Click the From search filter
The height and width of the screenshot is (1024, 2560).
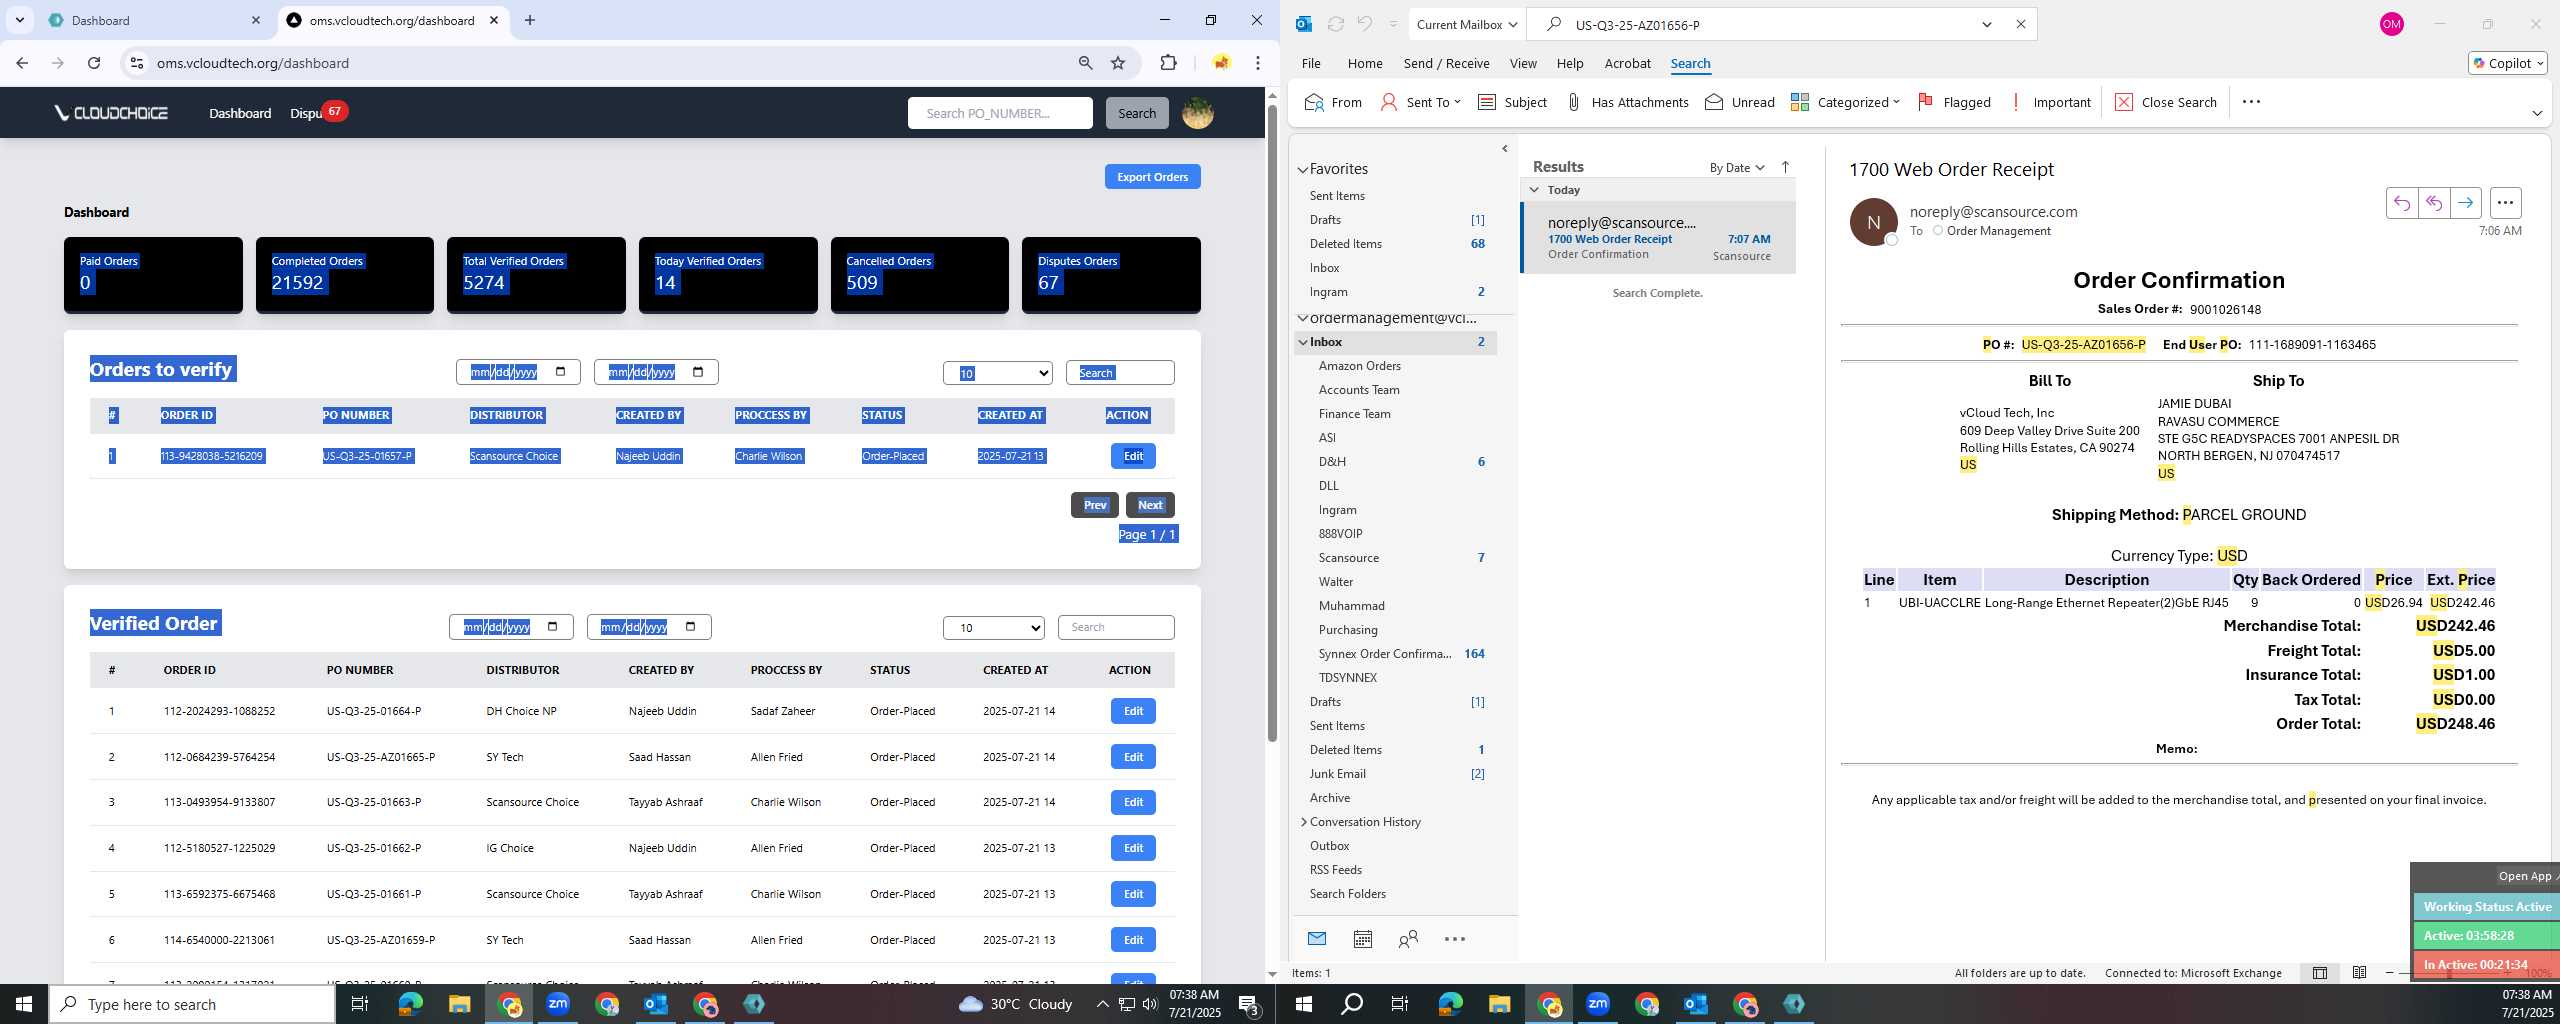(x=1334, y=102)
